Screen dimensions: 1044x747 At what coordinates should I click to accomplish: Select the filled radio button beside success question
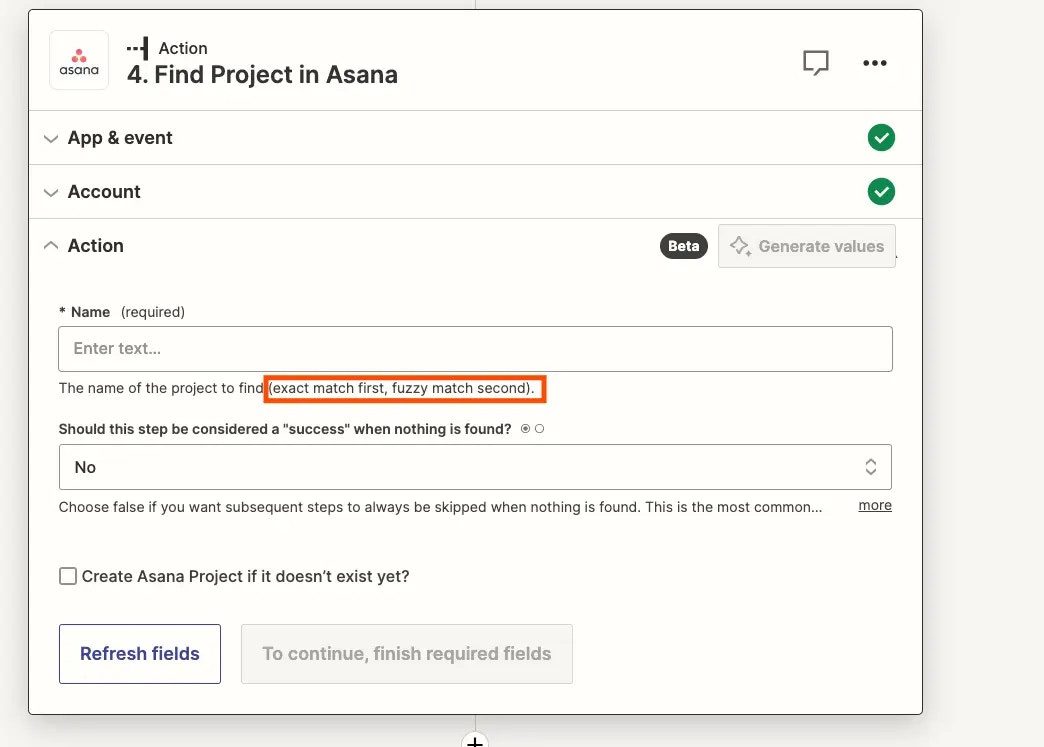pyautogui.click(x=525, y=429)
